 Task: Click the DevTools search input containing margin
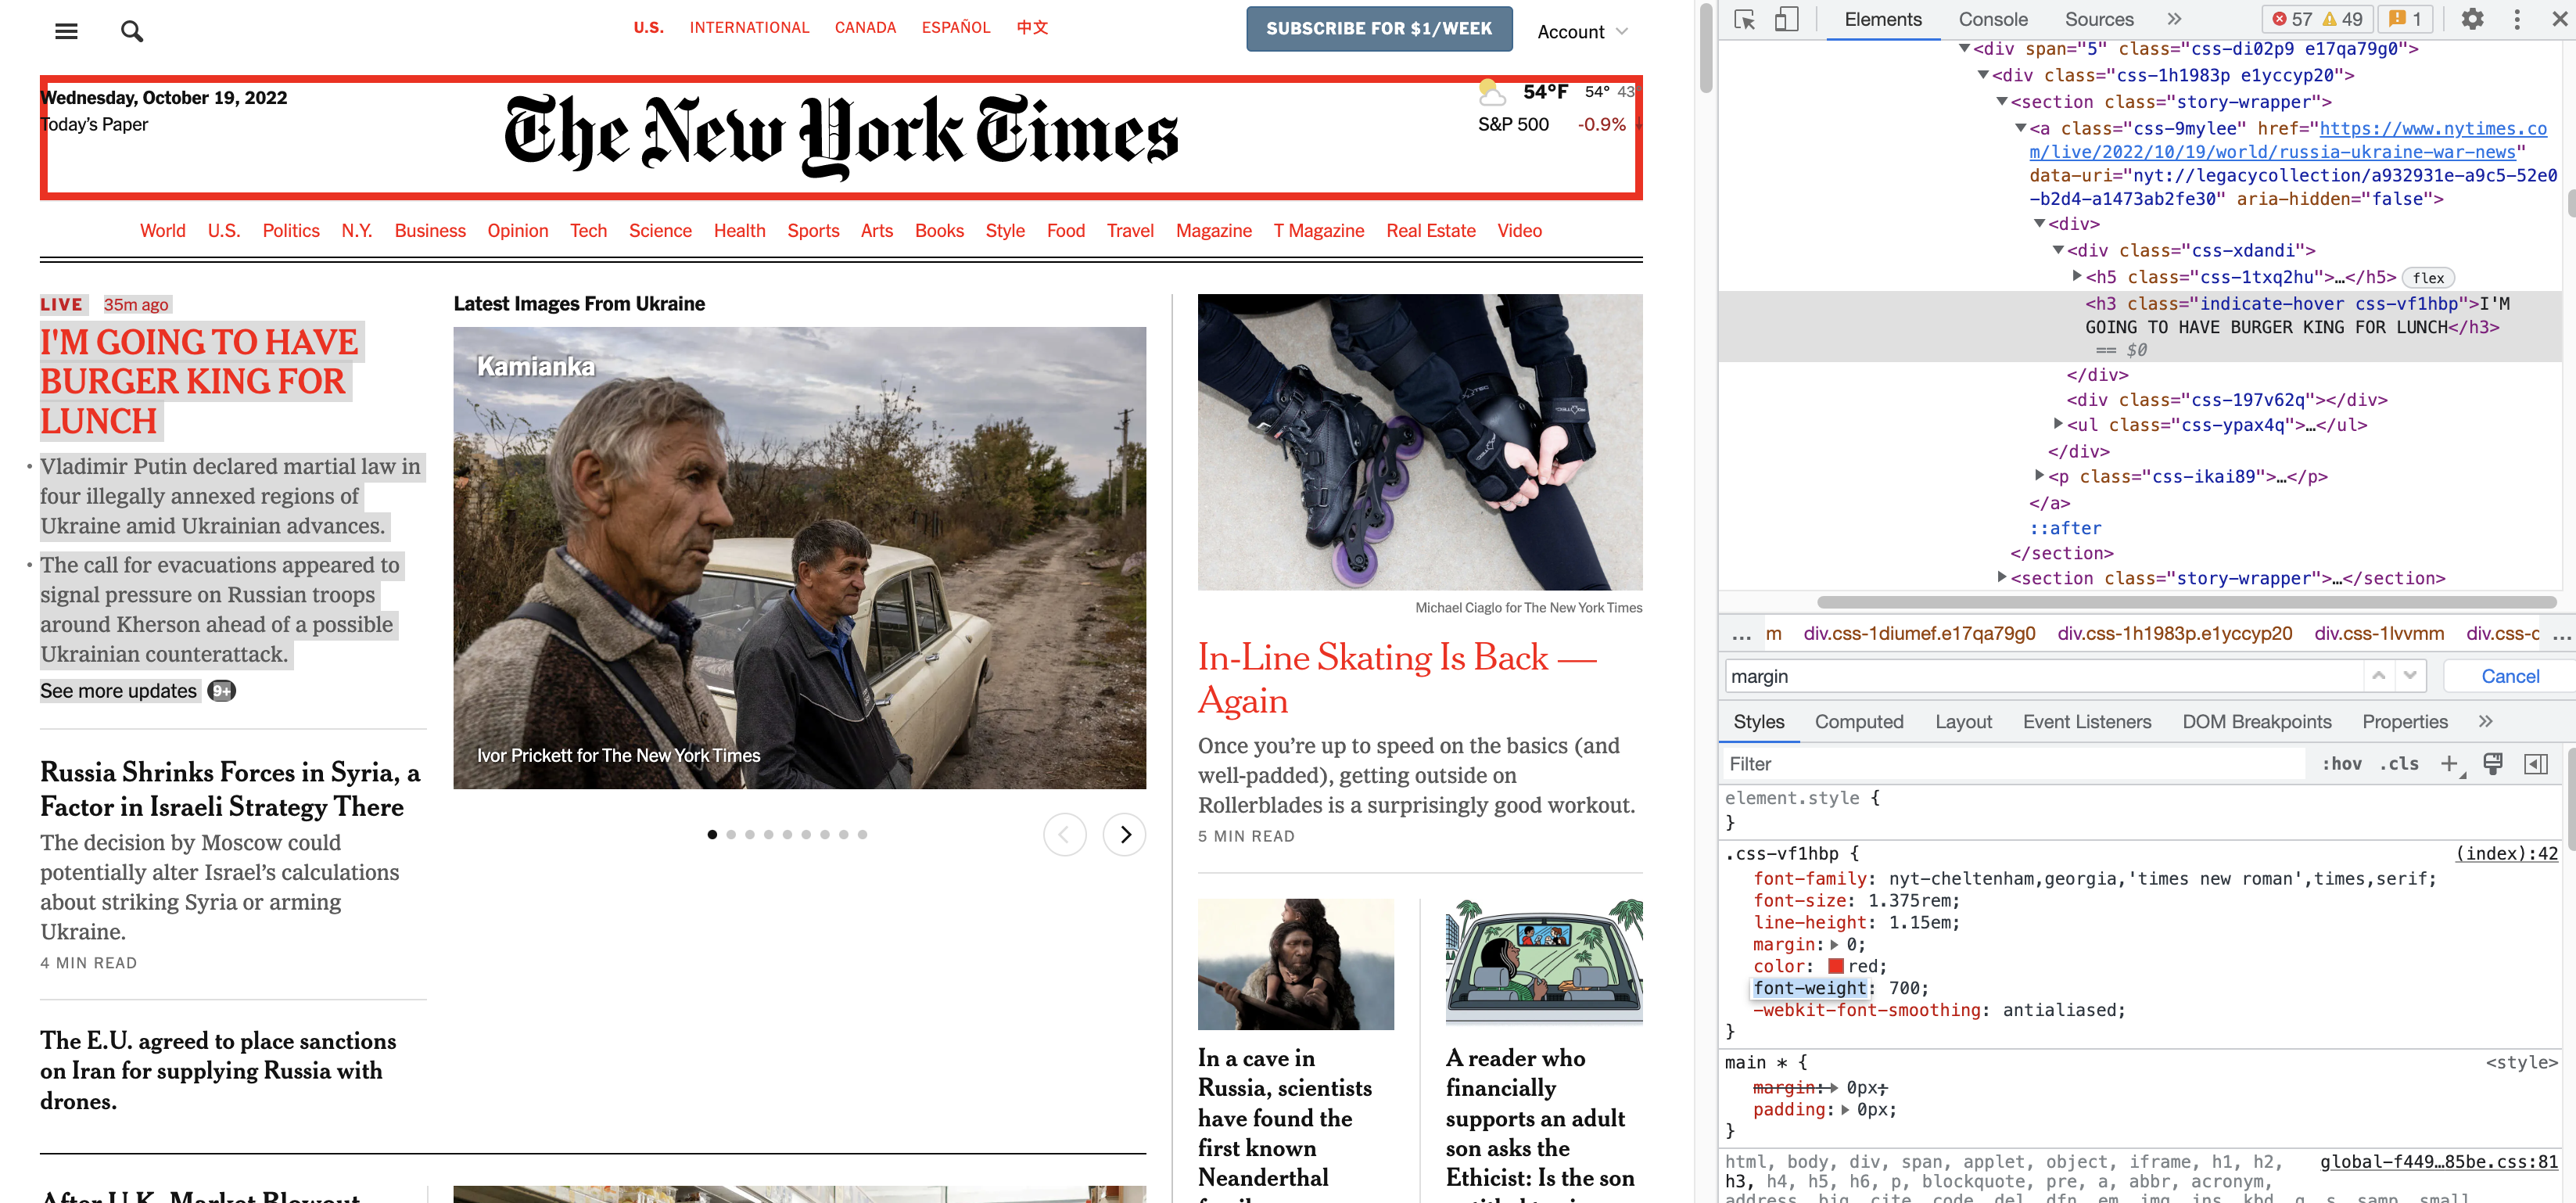coord(2044,676)
